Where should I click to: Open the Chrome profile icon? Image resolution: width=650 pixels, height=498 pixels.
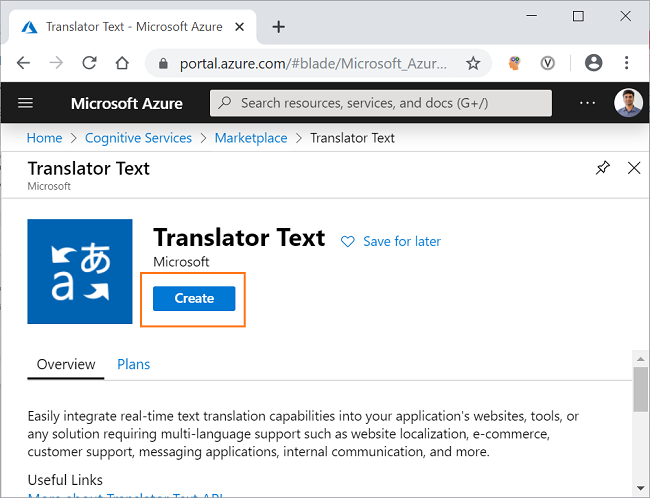pos(593,63)
